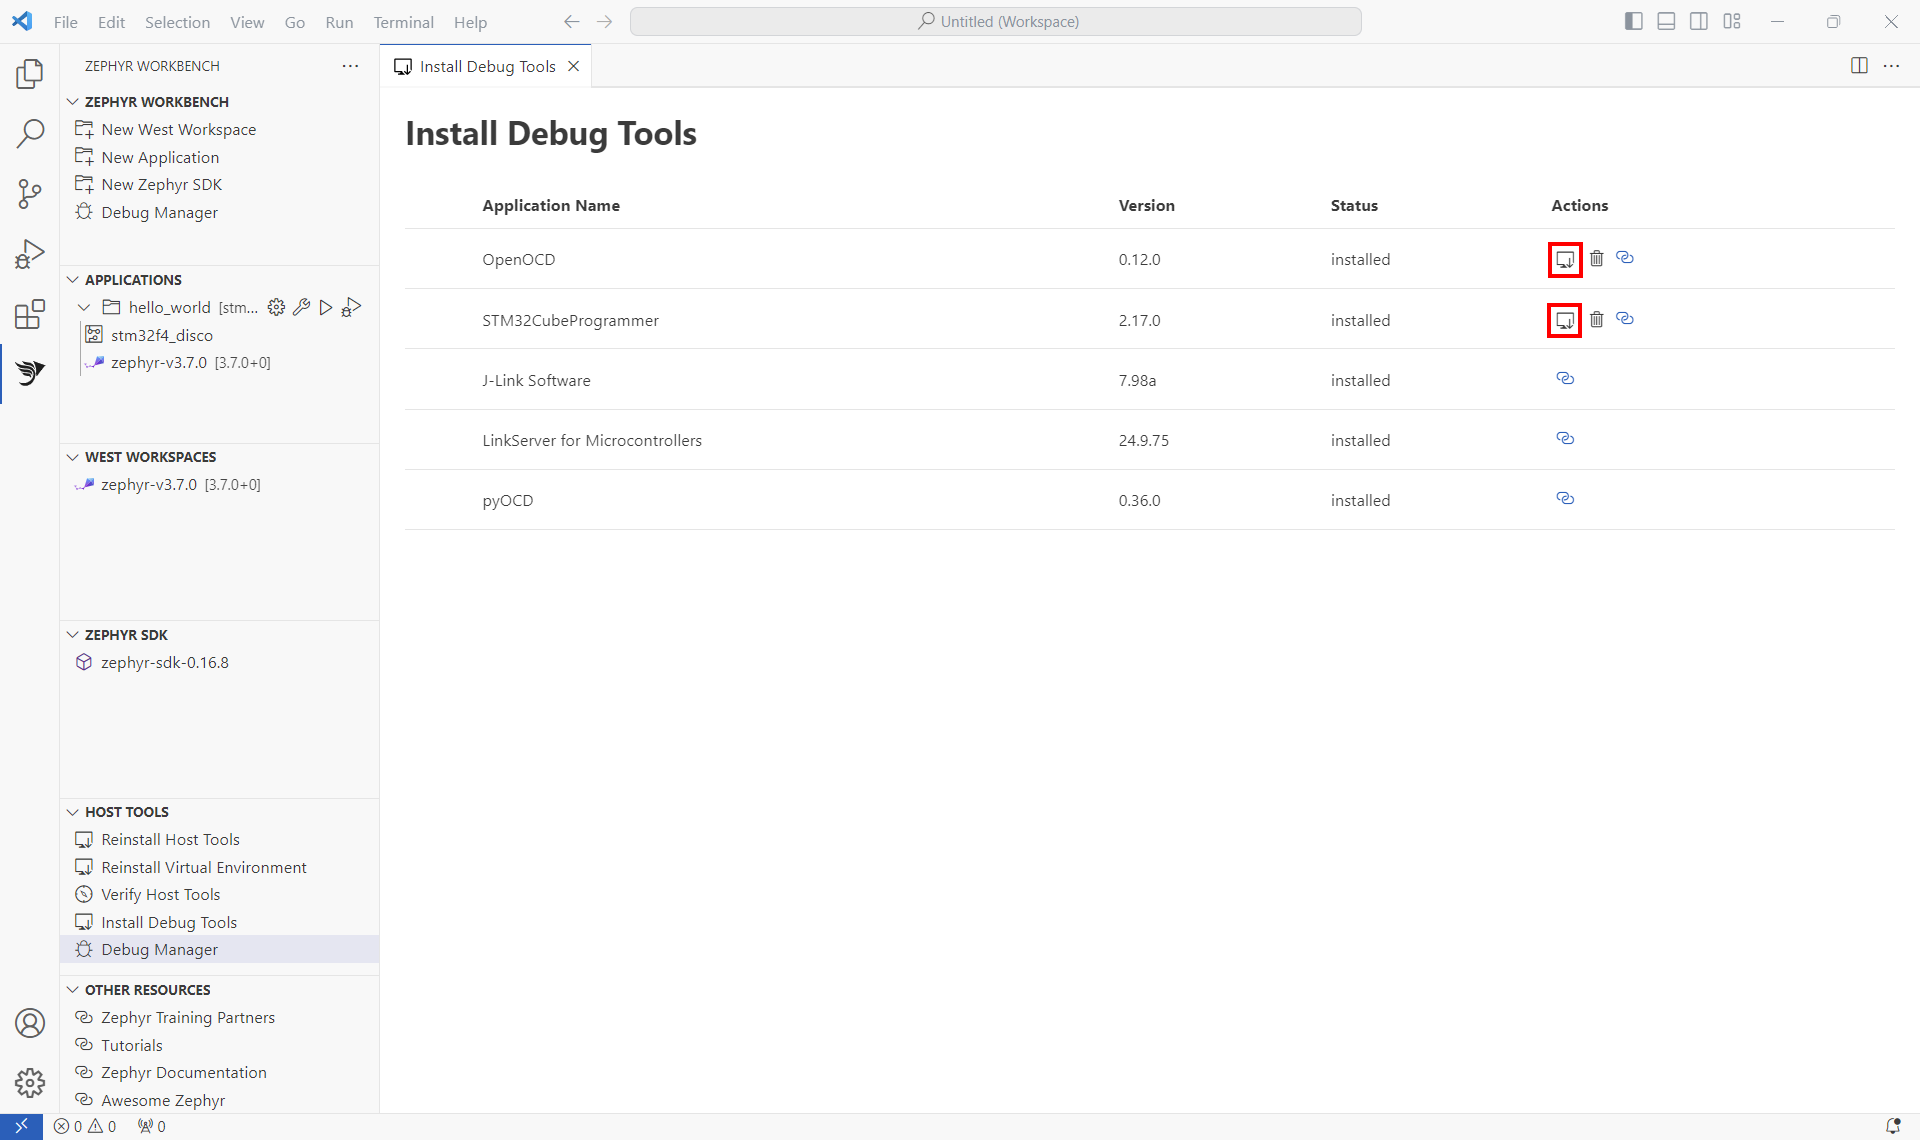Collapse the HOST TOOLS section
The width and height of the screenshot is (1920, 1140).
pyautogui.click(x=72, y=812)
